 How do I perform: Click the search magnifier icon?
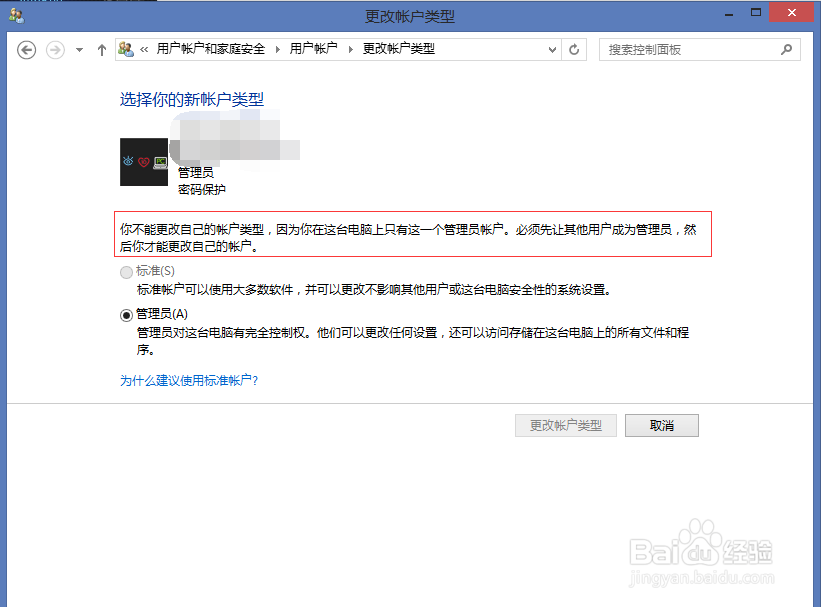[786, 49]
